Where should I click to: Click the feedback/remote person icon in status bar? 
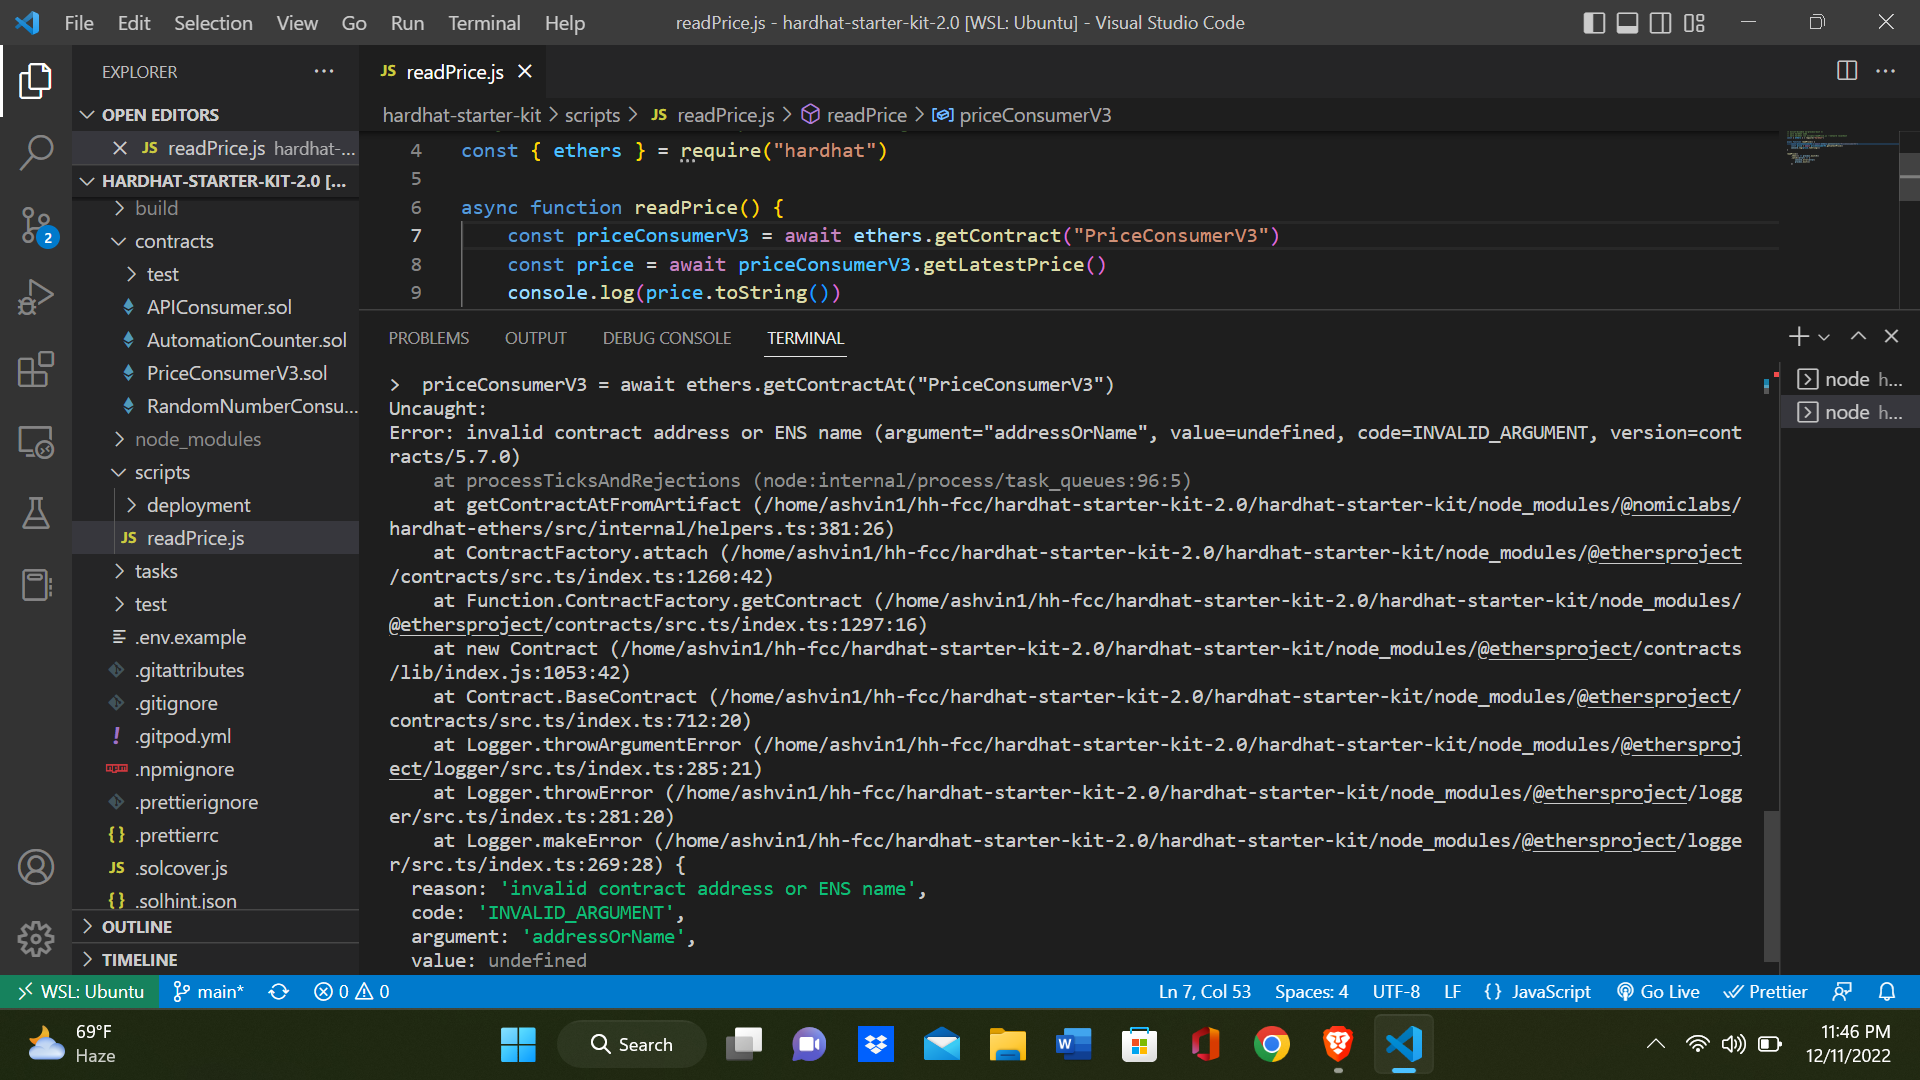click(x=1842, y=991)
